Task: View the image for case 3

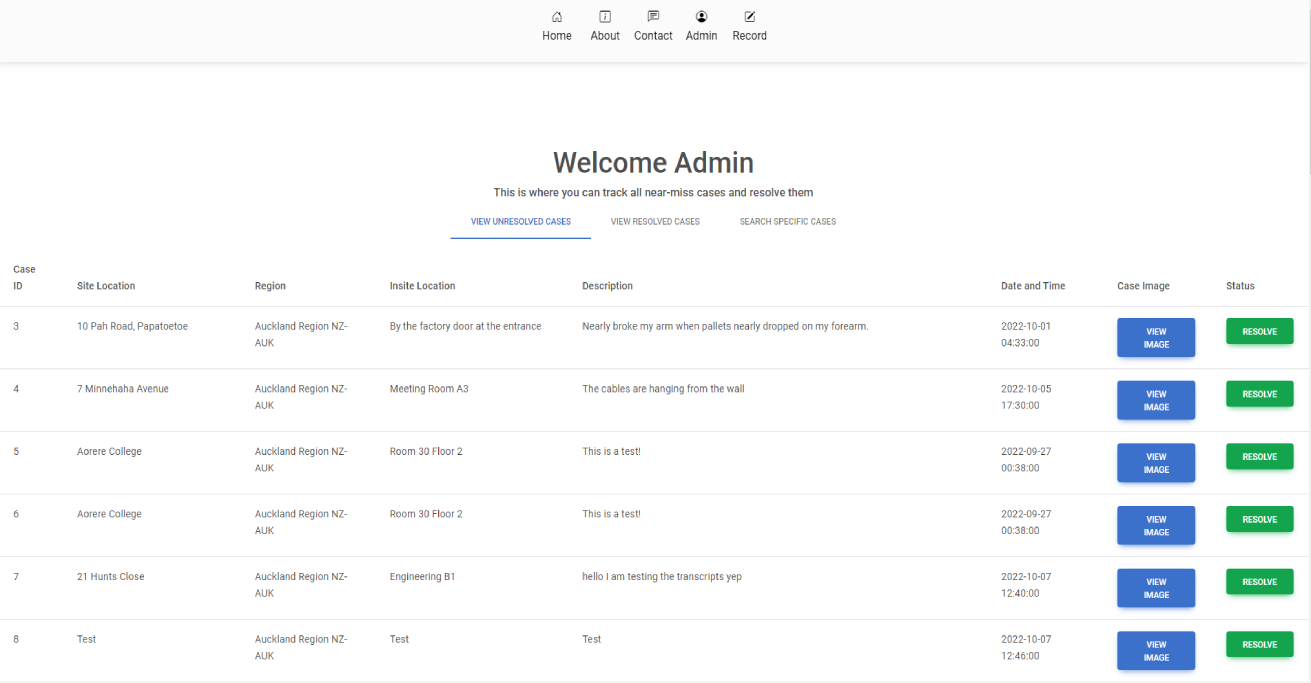Action: [x=1156, y=337]
